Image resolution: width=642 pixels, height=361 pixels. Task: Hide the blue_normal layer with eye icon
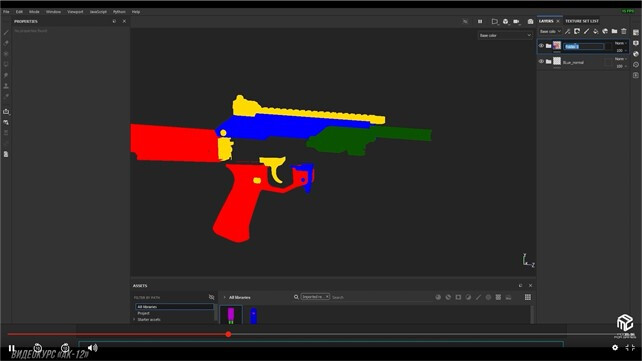(x=541, y=61)
